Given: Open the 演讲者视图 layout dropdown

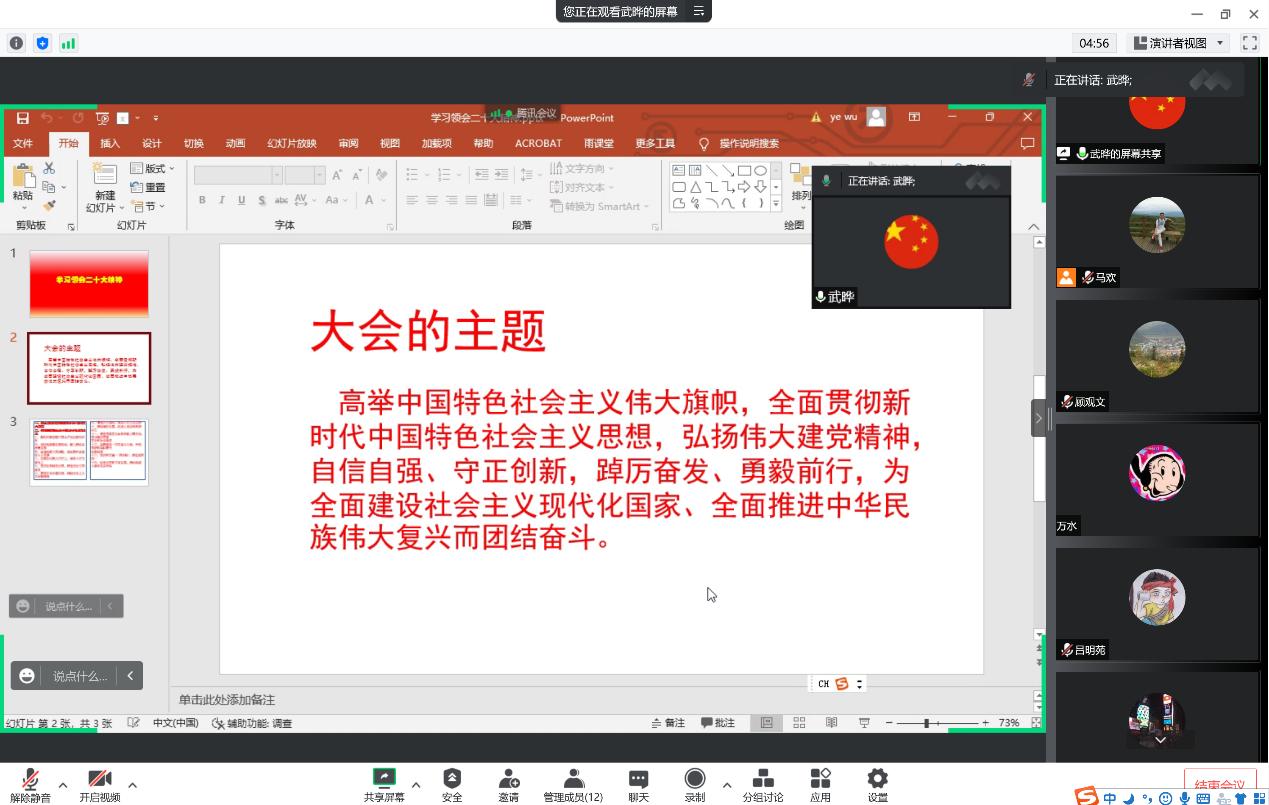Looking at the screenshot, I should point(1178,43).
